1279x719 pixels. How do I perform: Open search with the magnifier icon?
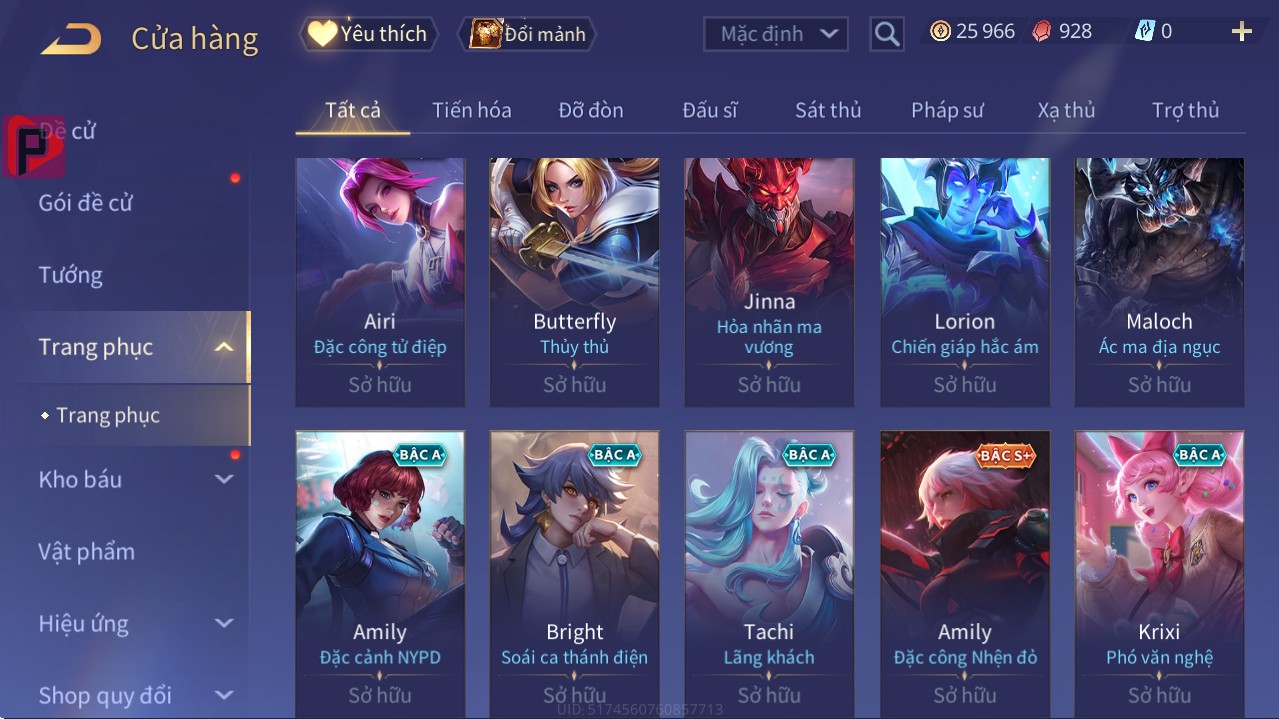pos(886,34)
